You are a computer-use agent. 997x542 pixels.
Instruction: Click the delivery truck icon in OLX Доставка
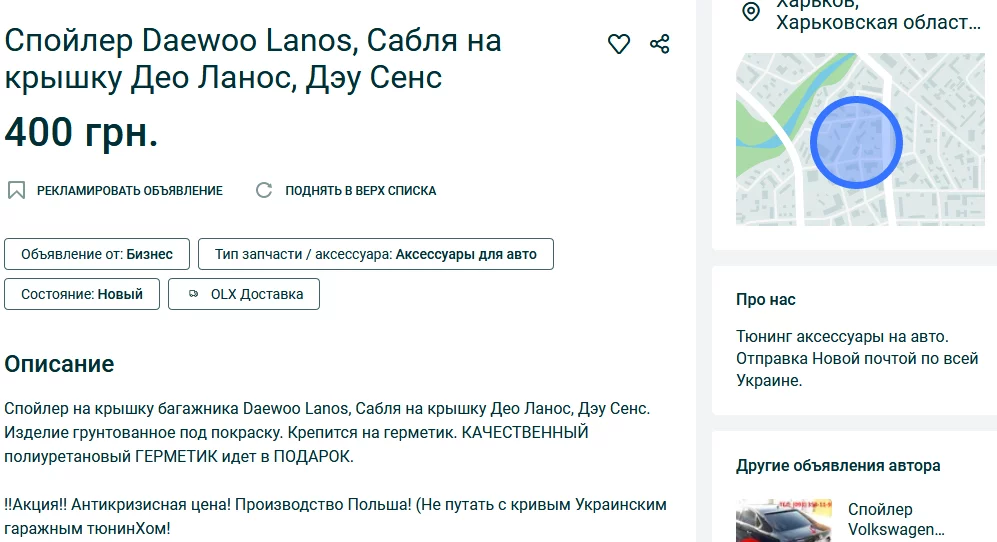[193, 294]
